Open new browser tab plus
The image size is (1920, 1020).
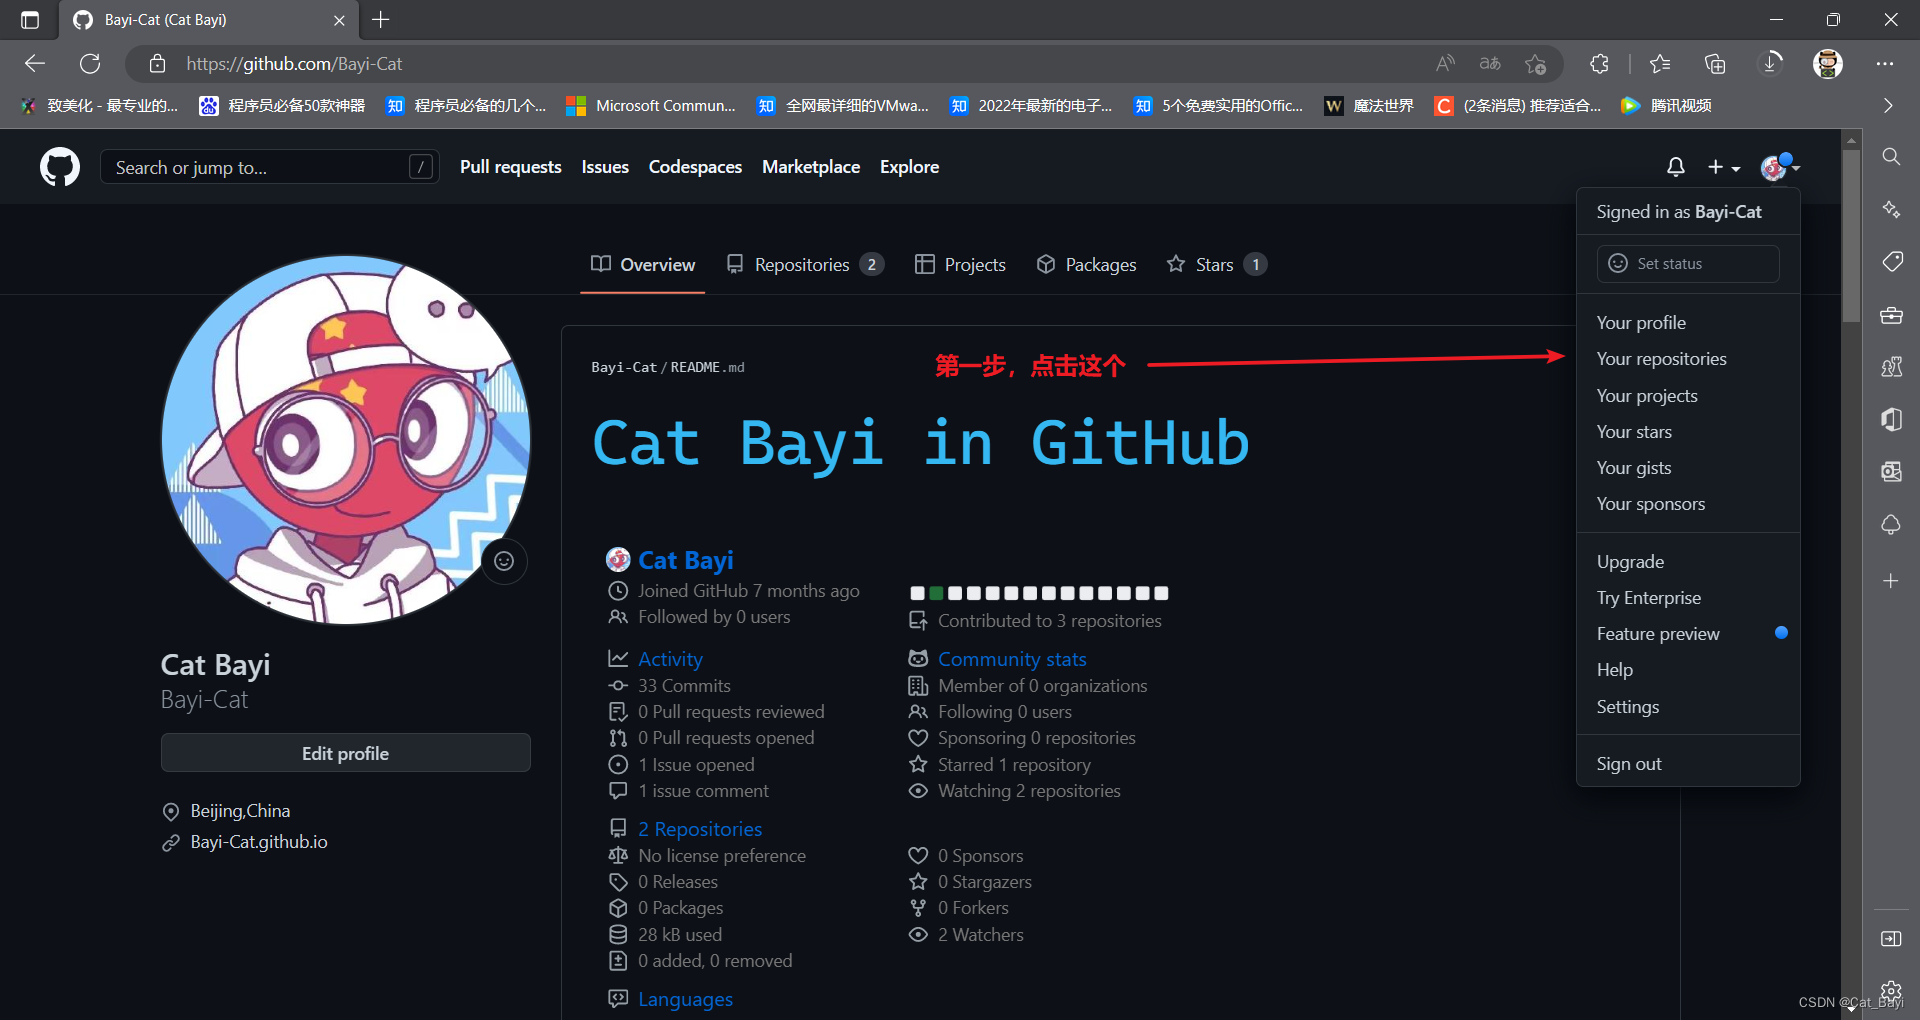[381, 20]
